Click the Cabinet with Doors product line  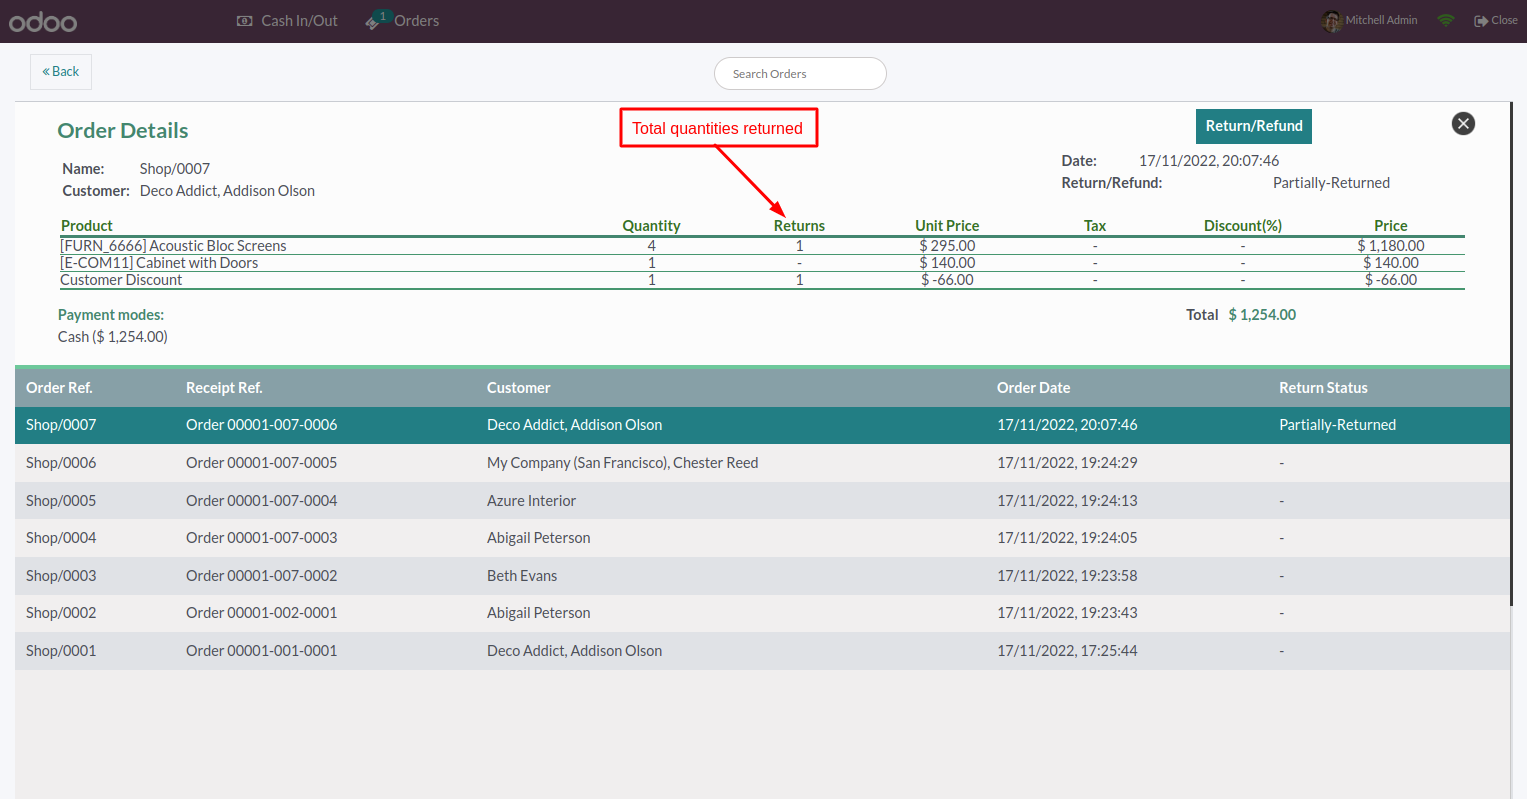(x=762, y=263)
